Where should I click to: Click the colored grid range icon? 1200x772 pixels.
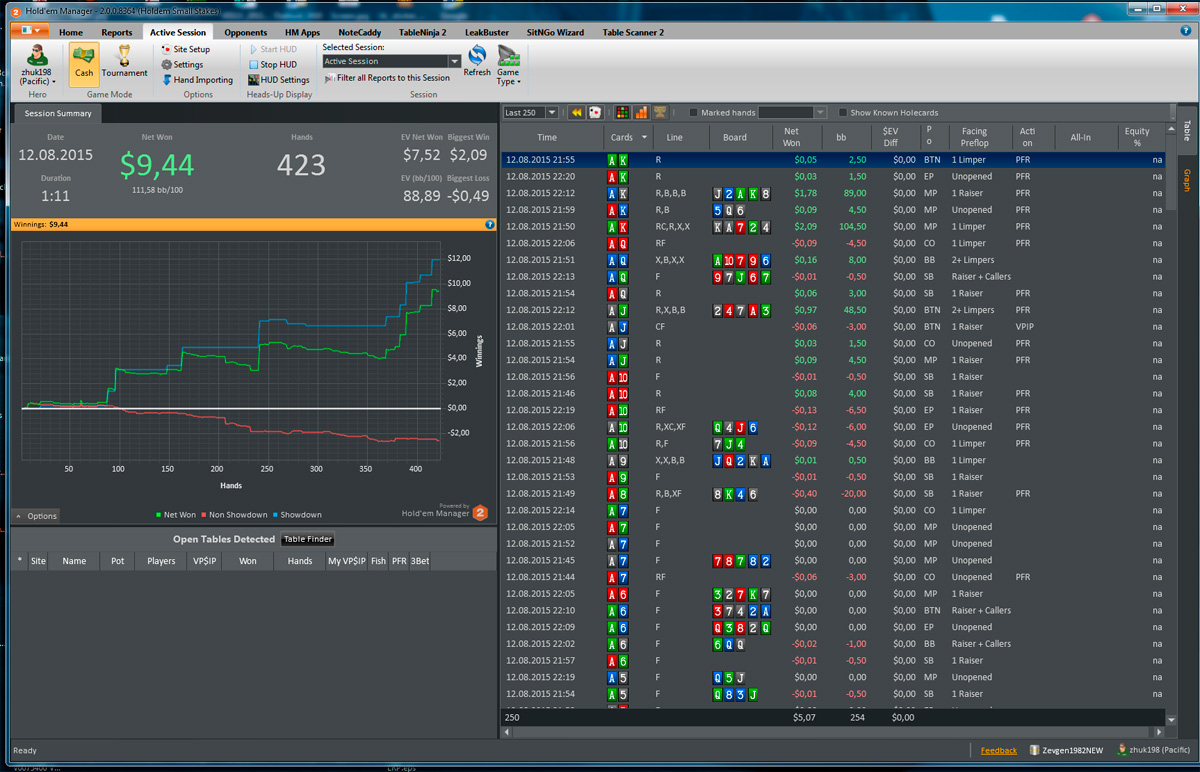[622, 113]
